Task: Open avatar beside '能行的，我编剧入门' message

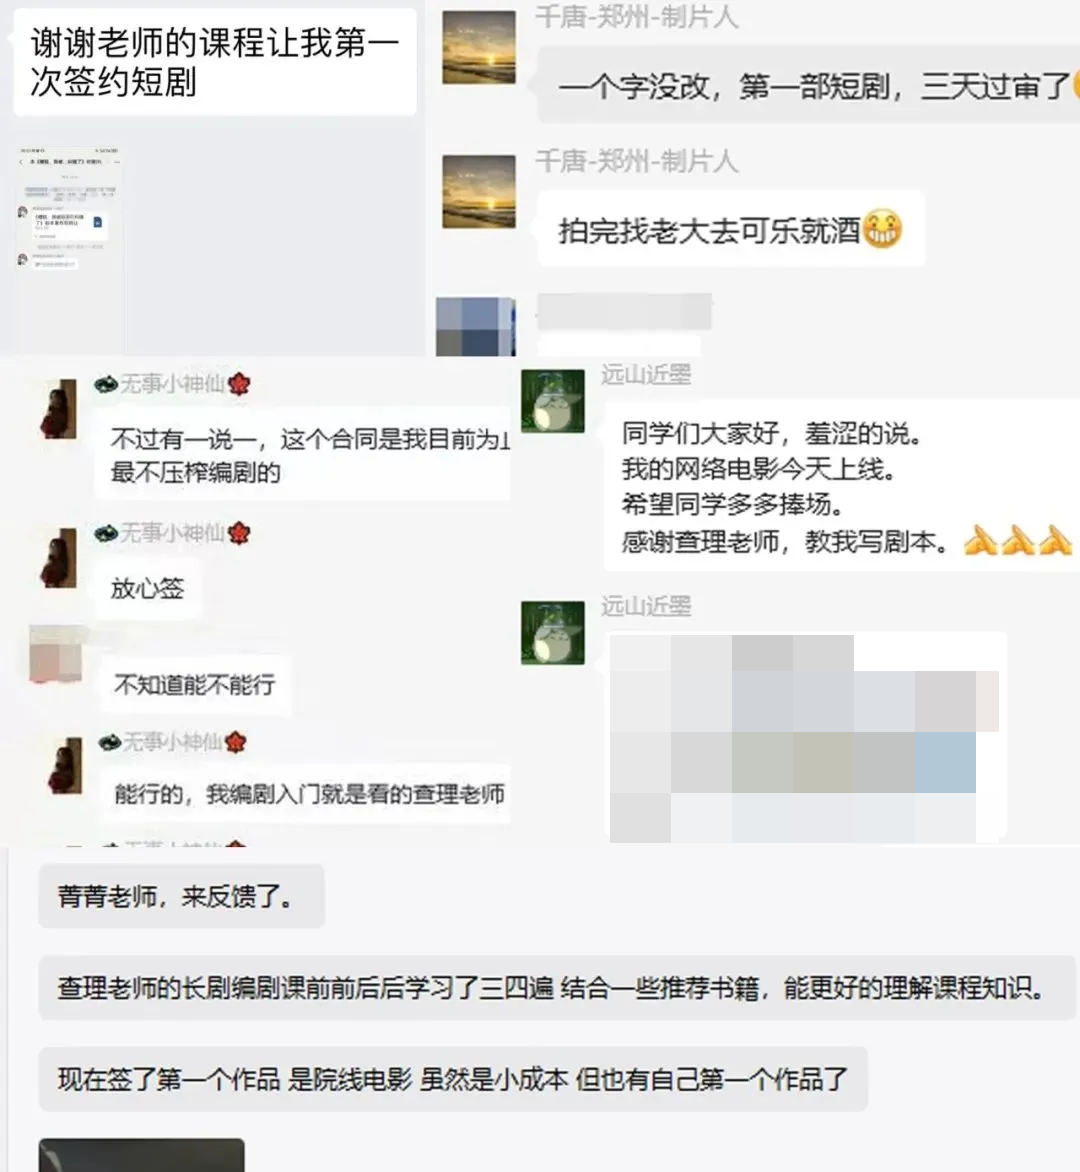Action: (x=65, y=765)
